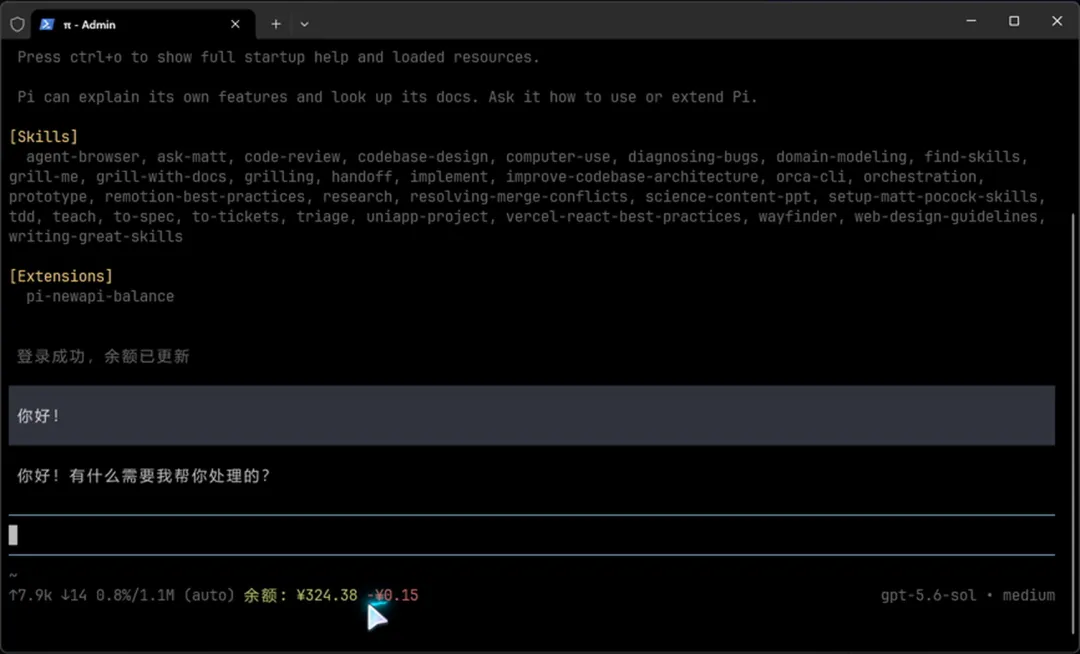Close the terminal window
Image resolution: width=1080 pixels, height=654 pixels.
(x=1057, y=21)
